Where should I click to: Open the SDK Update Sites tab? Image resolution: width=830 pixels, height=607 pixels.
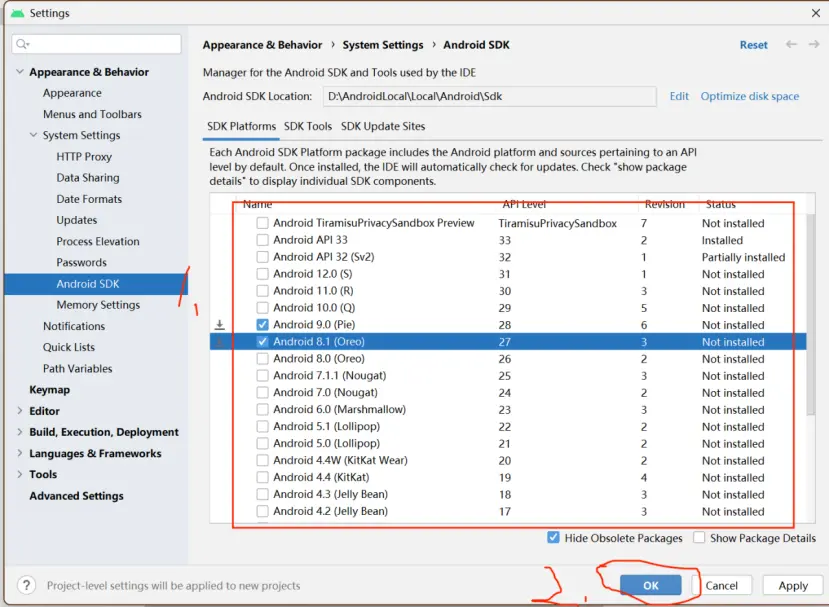click(383, 126)
